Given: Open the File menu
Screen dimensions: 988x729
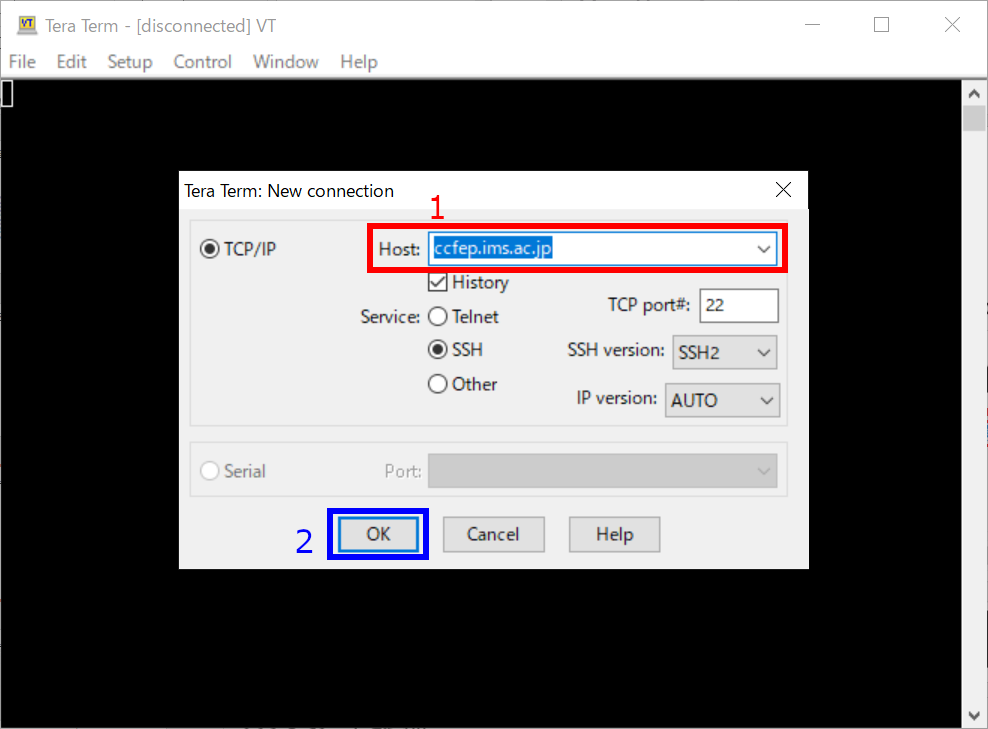Looking at the screenshot, I should [22, 62].
